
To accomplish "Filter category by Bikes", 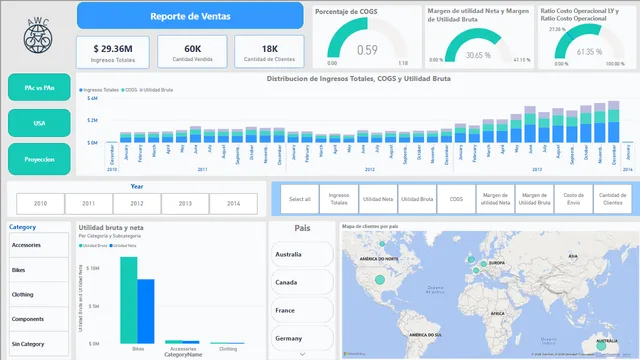I will coord(39,270).
